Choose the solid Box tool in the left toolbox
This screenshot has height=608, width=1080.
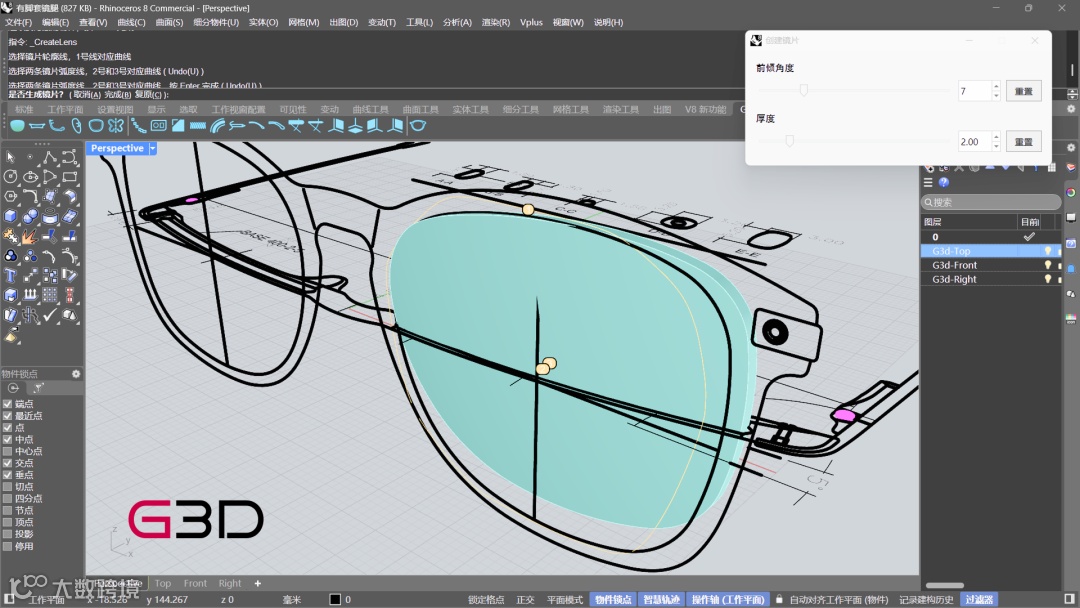pyautogui.click(x=11, y=216)
